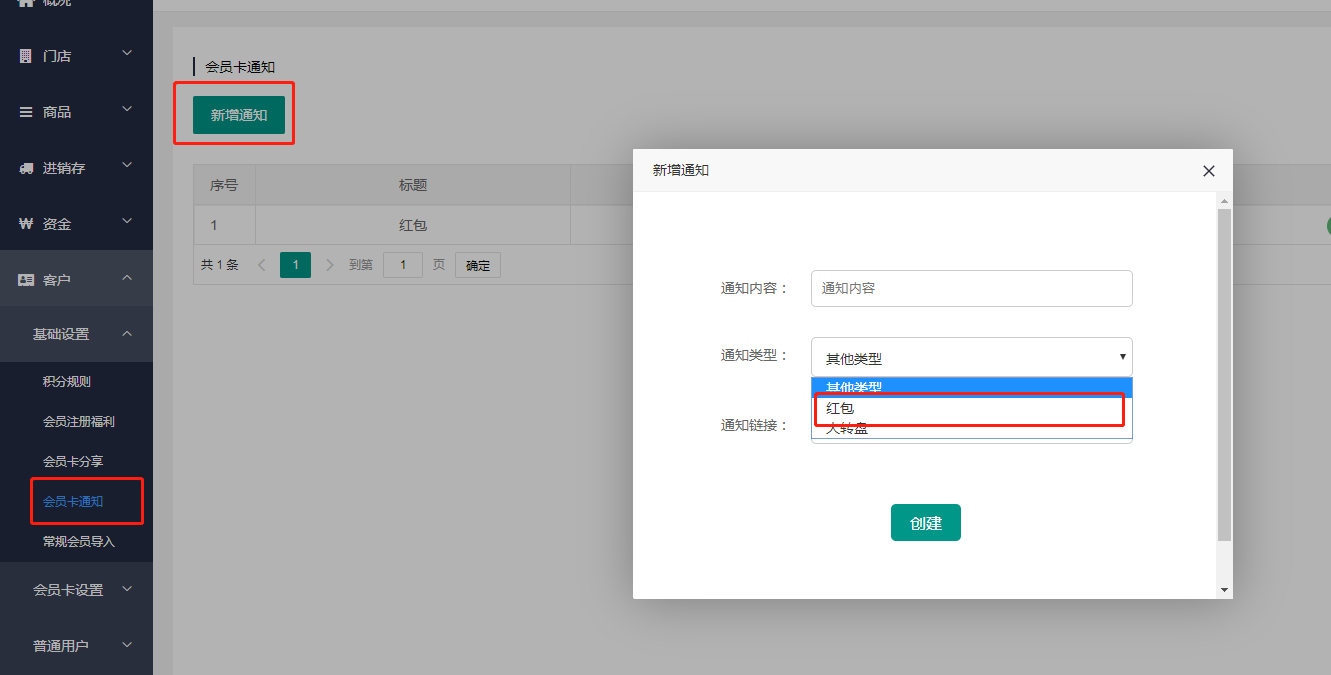Expand the 进销存 menu chevron
The width and height of the screenshot is (1331, 675).
(x=127, y=164)
